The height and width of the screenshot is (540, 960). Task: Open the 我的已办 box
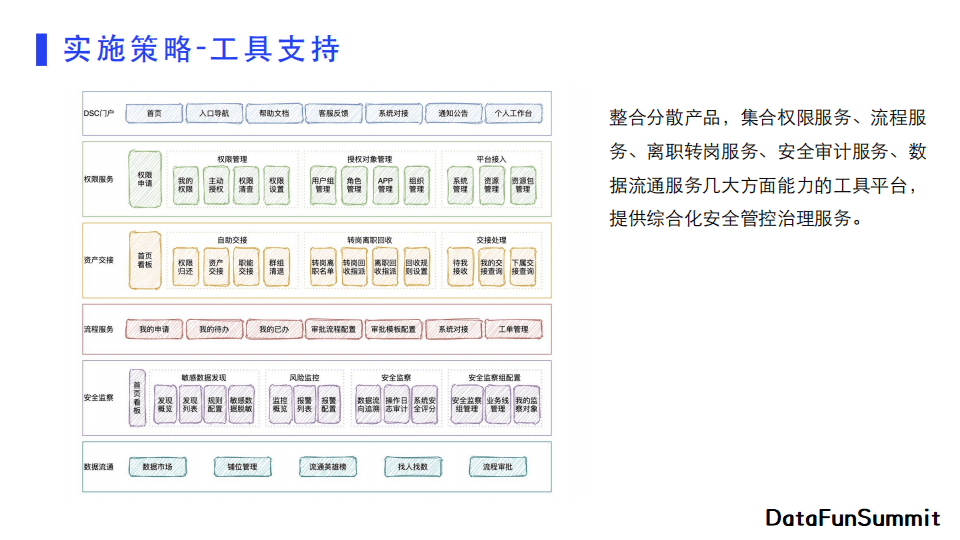274,329
